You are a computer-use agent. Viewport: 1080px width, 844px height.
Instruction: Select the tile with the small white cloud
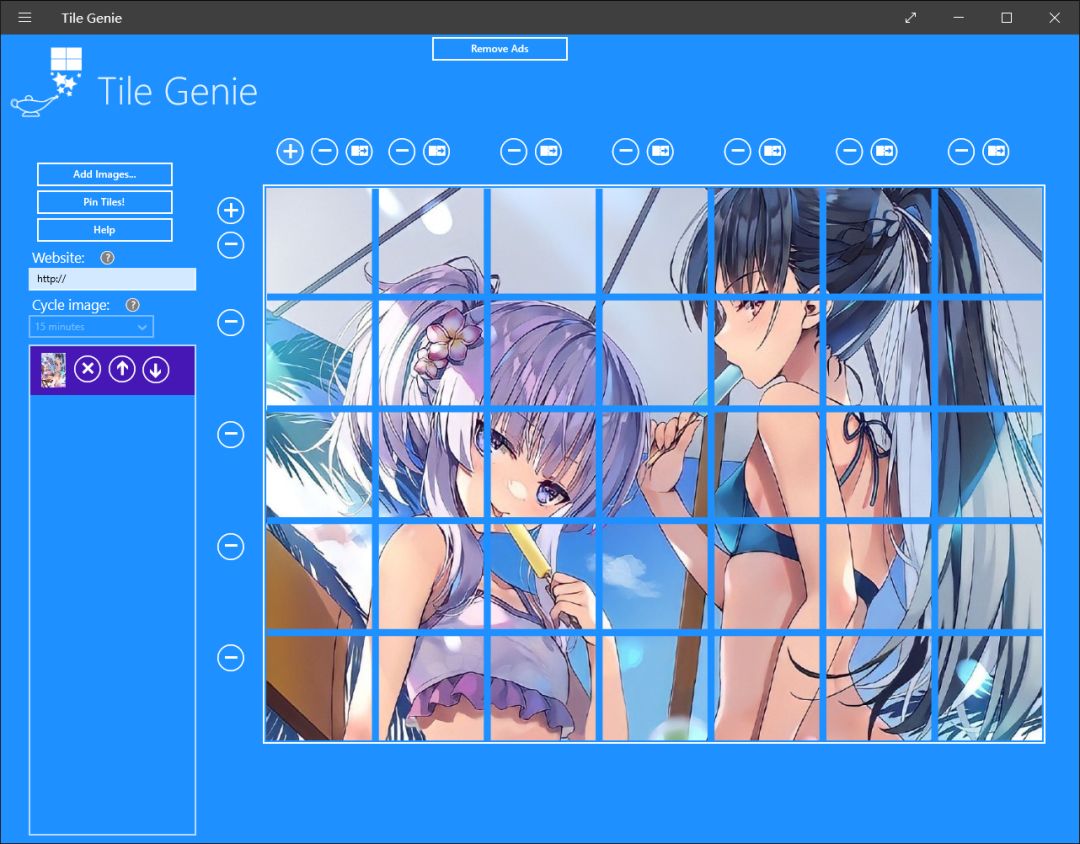tap(654, 576)
